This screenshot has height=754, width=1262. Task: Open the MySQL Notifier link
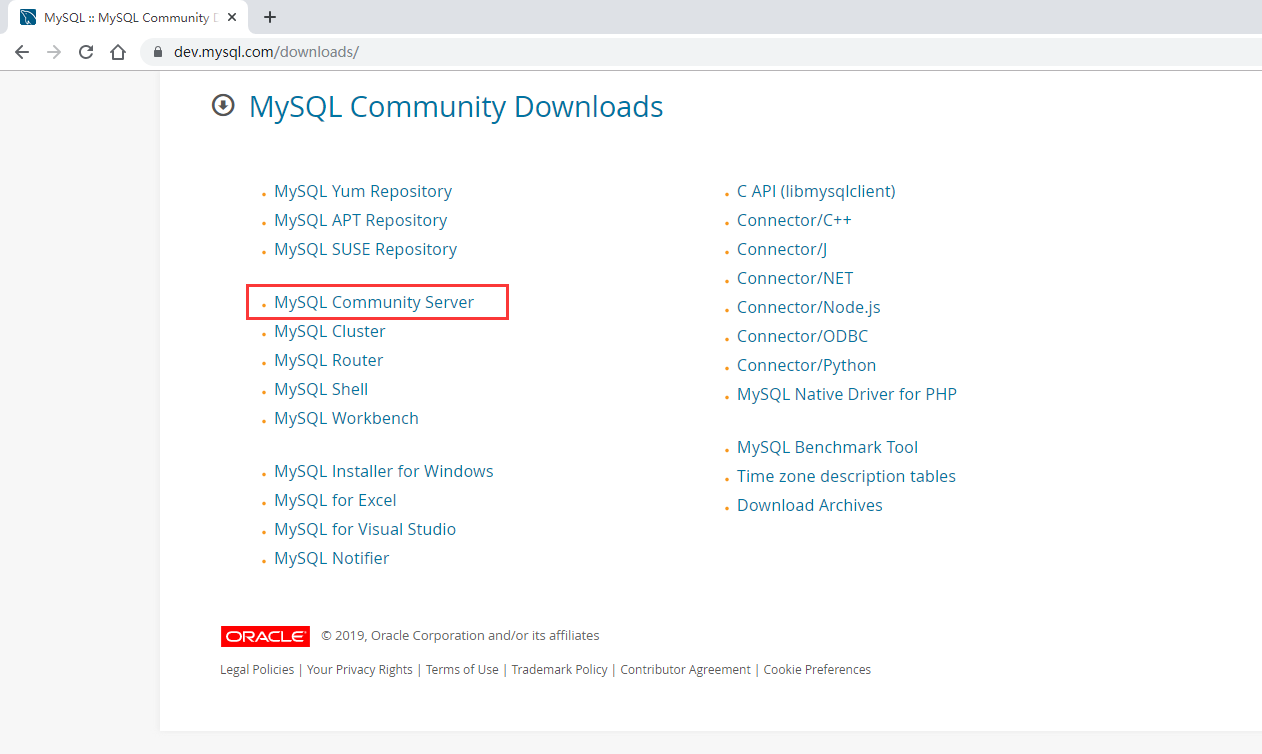332,558
